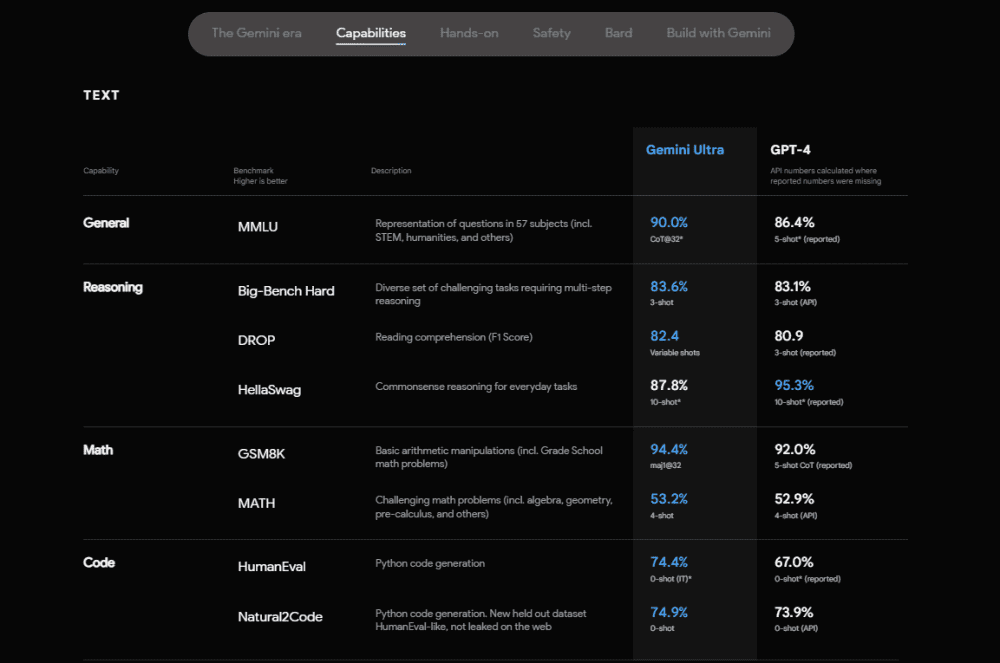
Task: Navigate to the Bard section
Action: pyautogui.click(x=618, y=33)
